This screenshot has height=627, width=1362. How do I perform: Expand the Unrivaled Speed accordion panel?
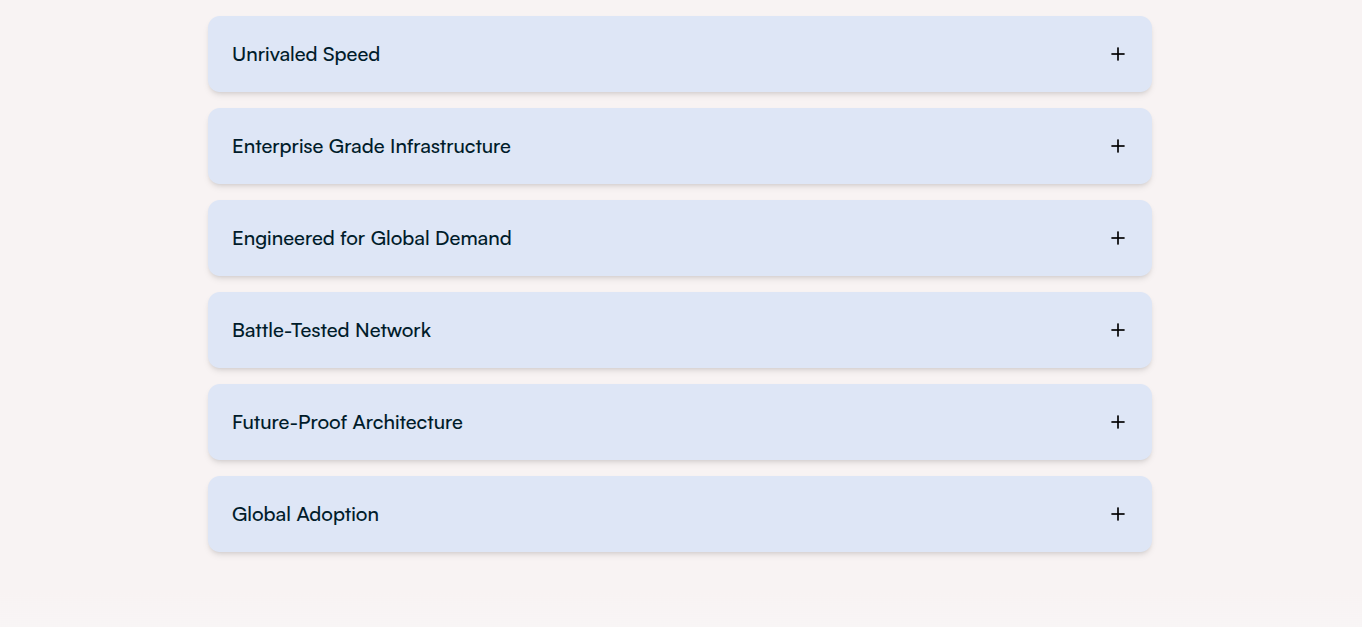tap(680, 54)
